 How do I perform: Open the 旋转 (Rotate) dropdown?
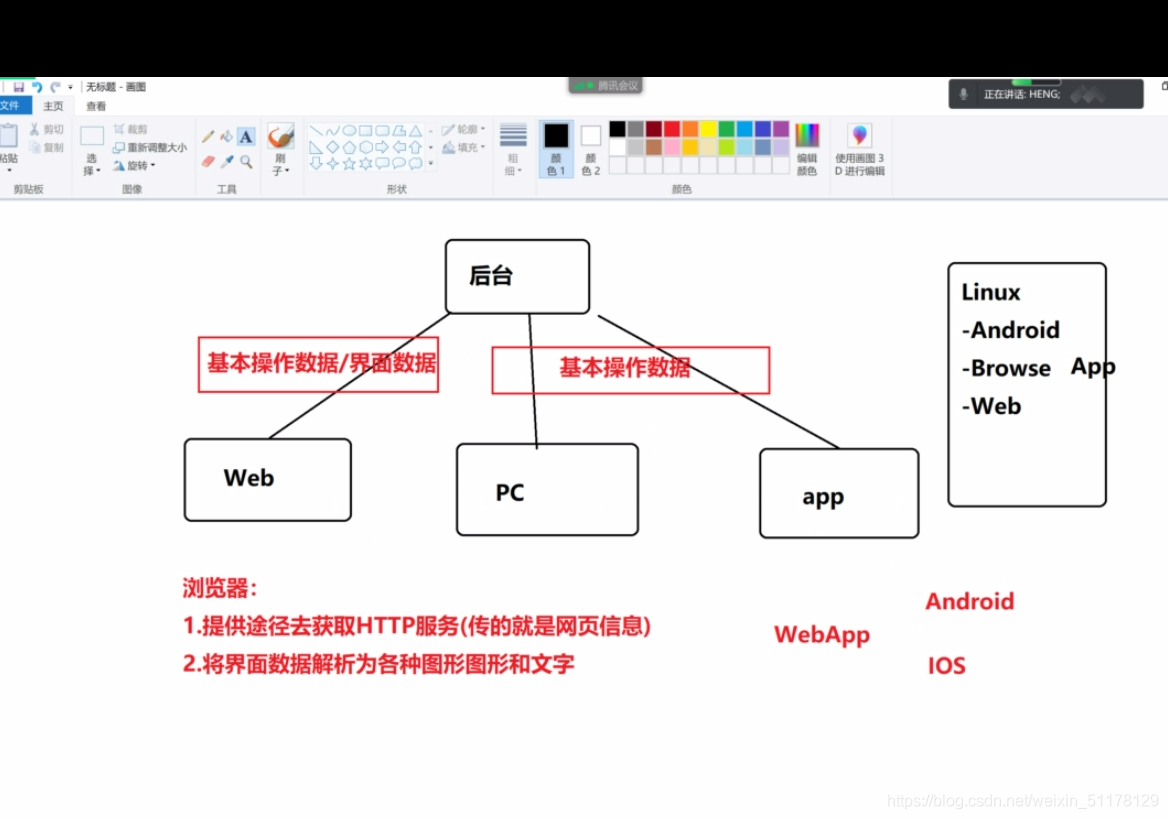pos(135,165)
